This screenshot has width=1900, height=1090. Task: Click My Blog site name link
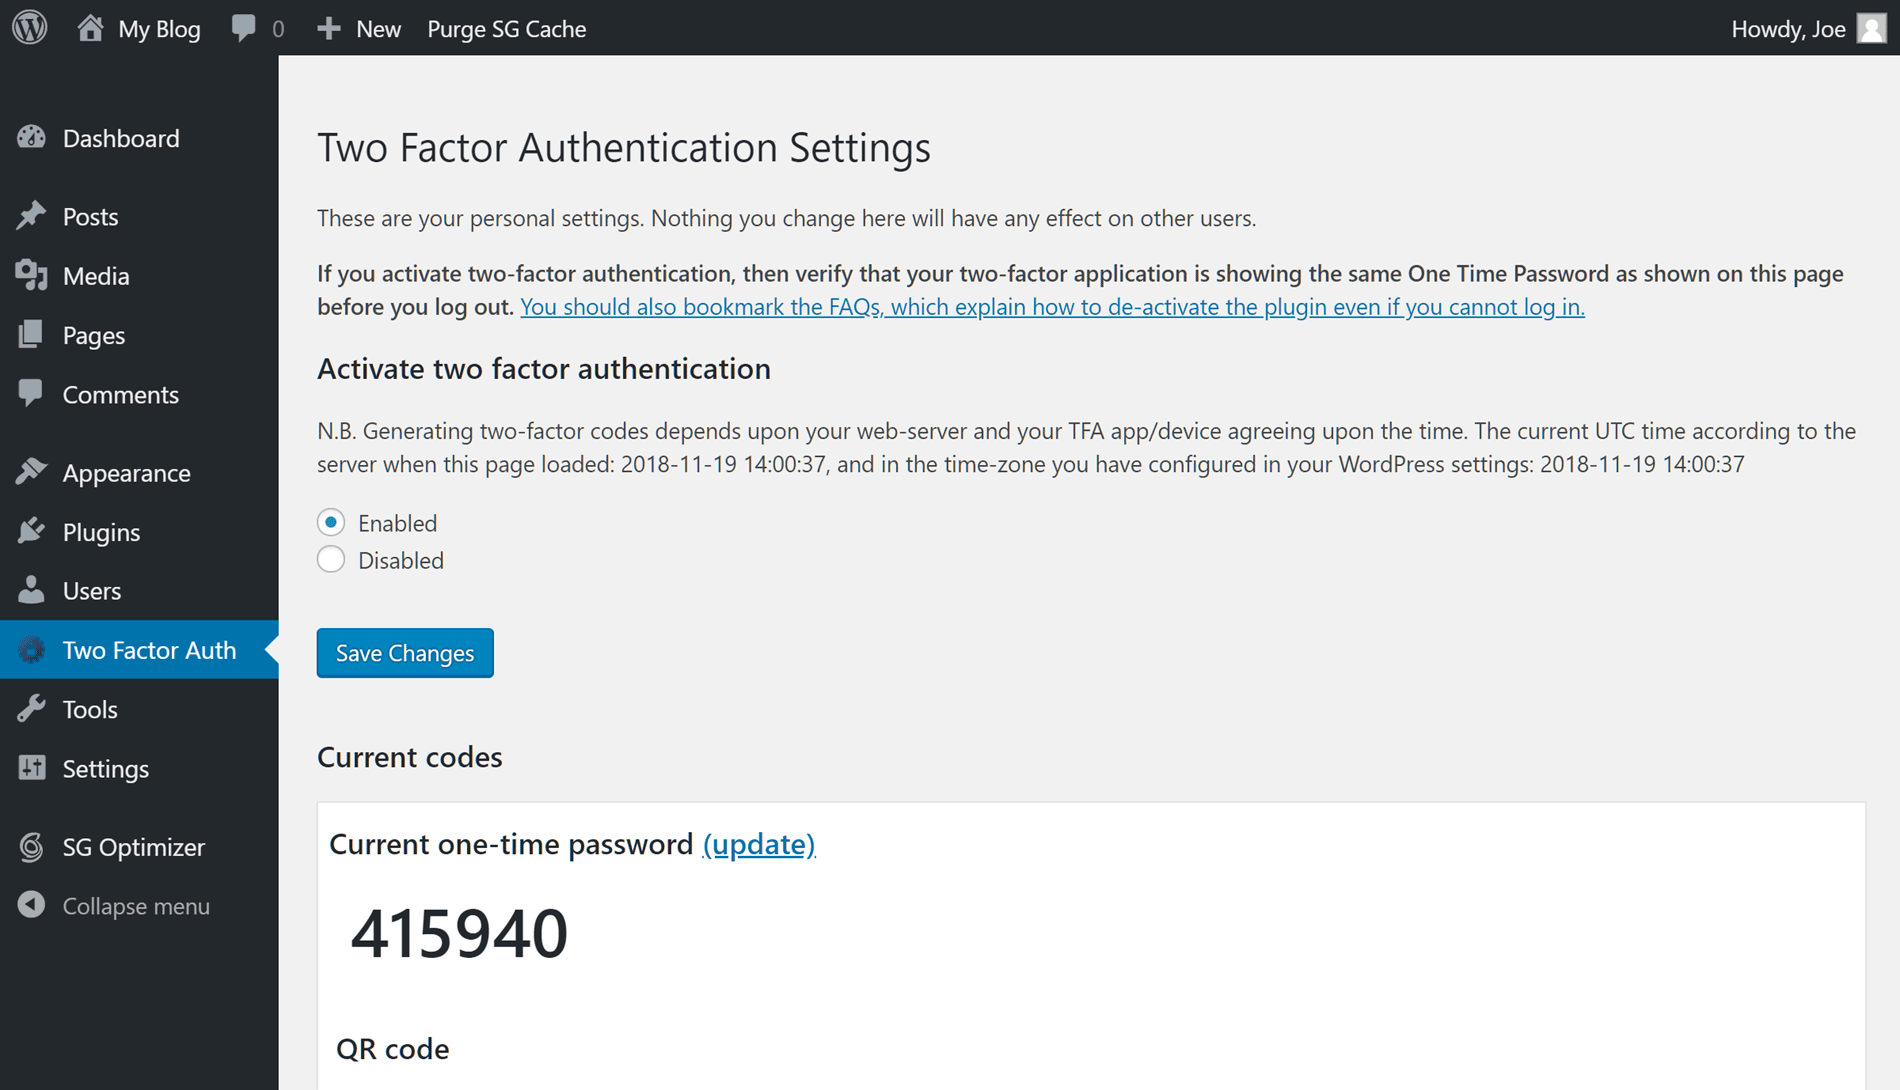(159, 29)
